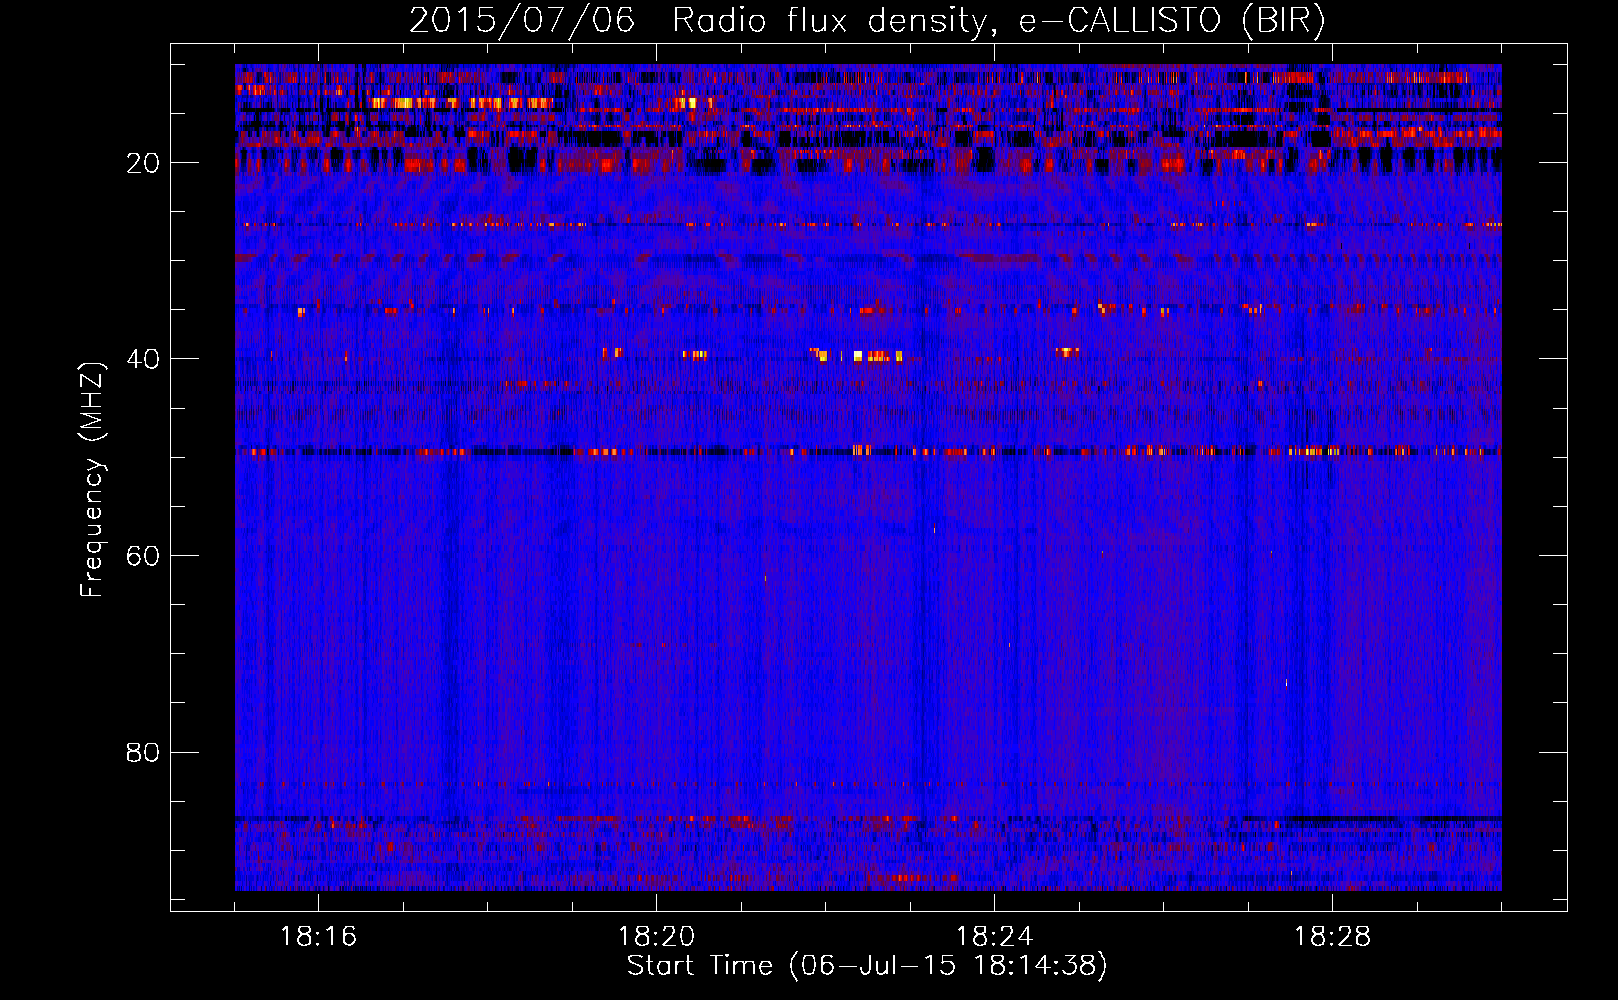Click the red patch at the spectrogram's bottom edge

(x=910, y=879)
